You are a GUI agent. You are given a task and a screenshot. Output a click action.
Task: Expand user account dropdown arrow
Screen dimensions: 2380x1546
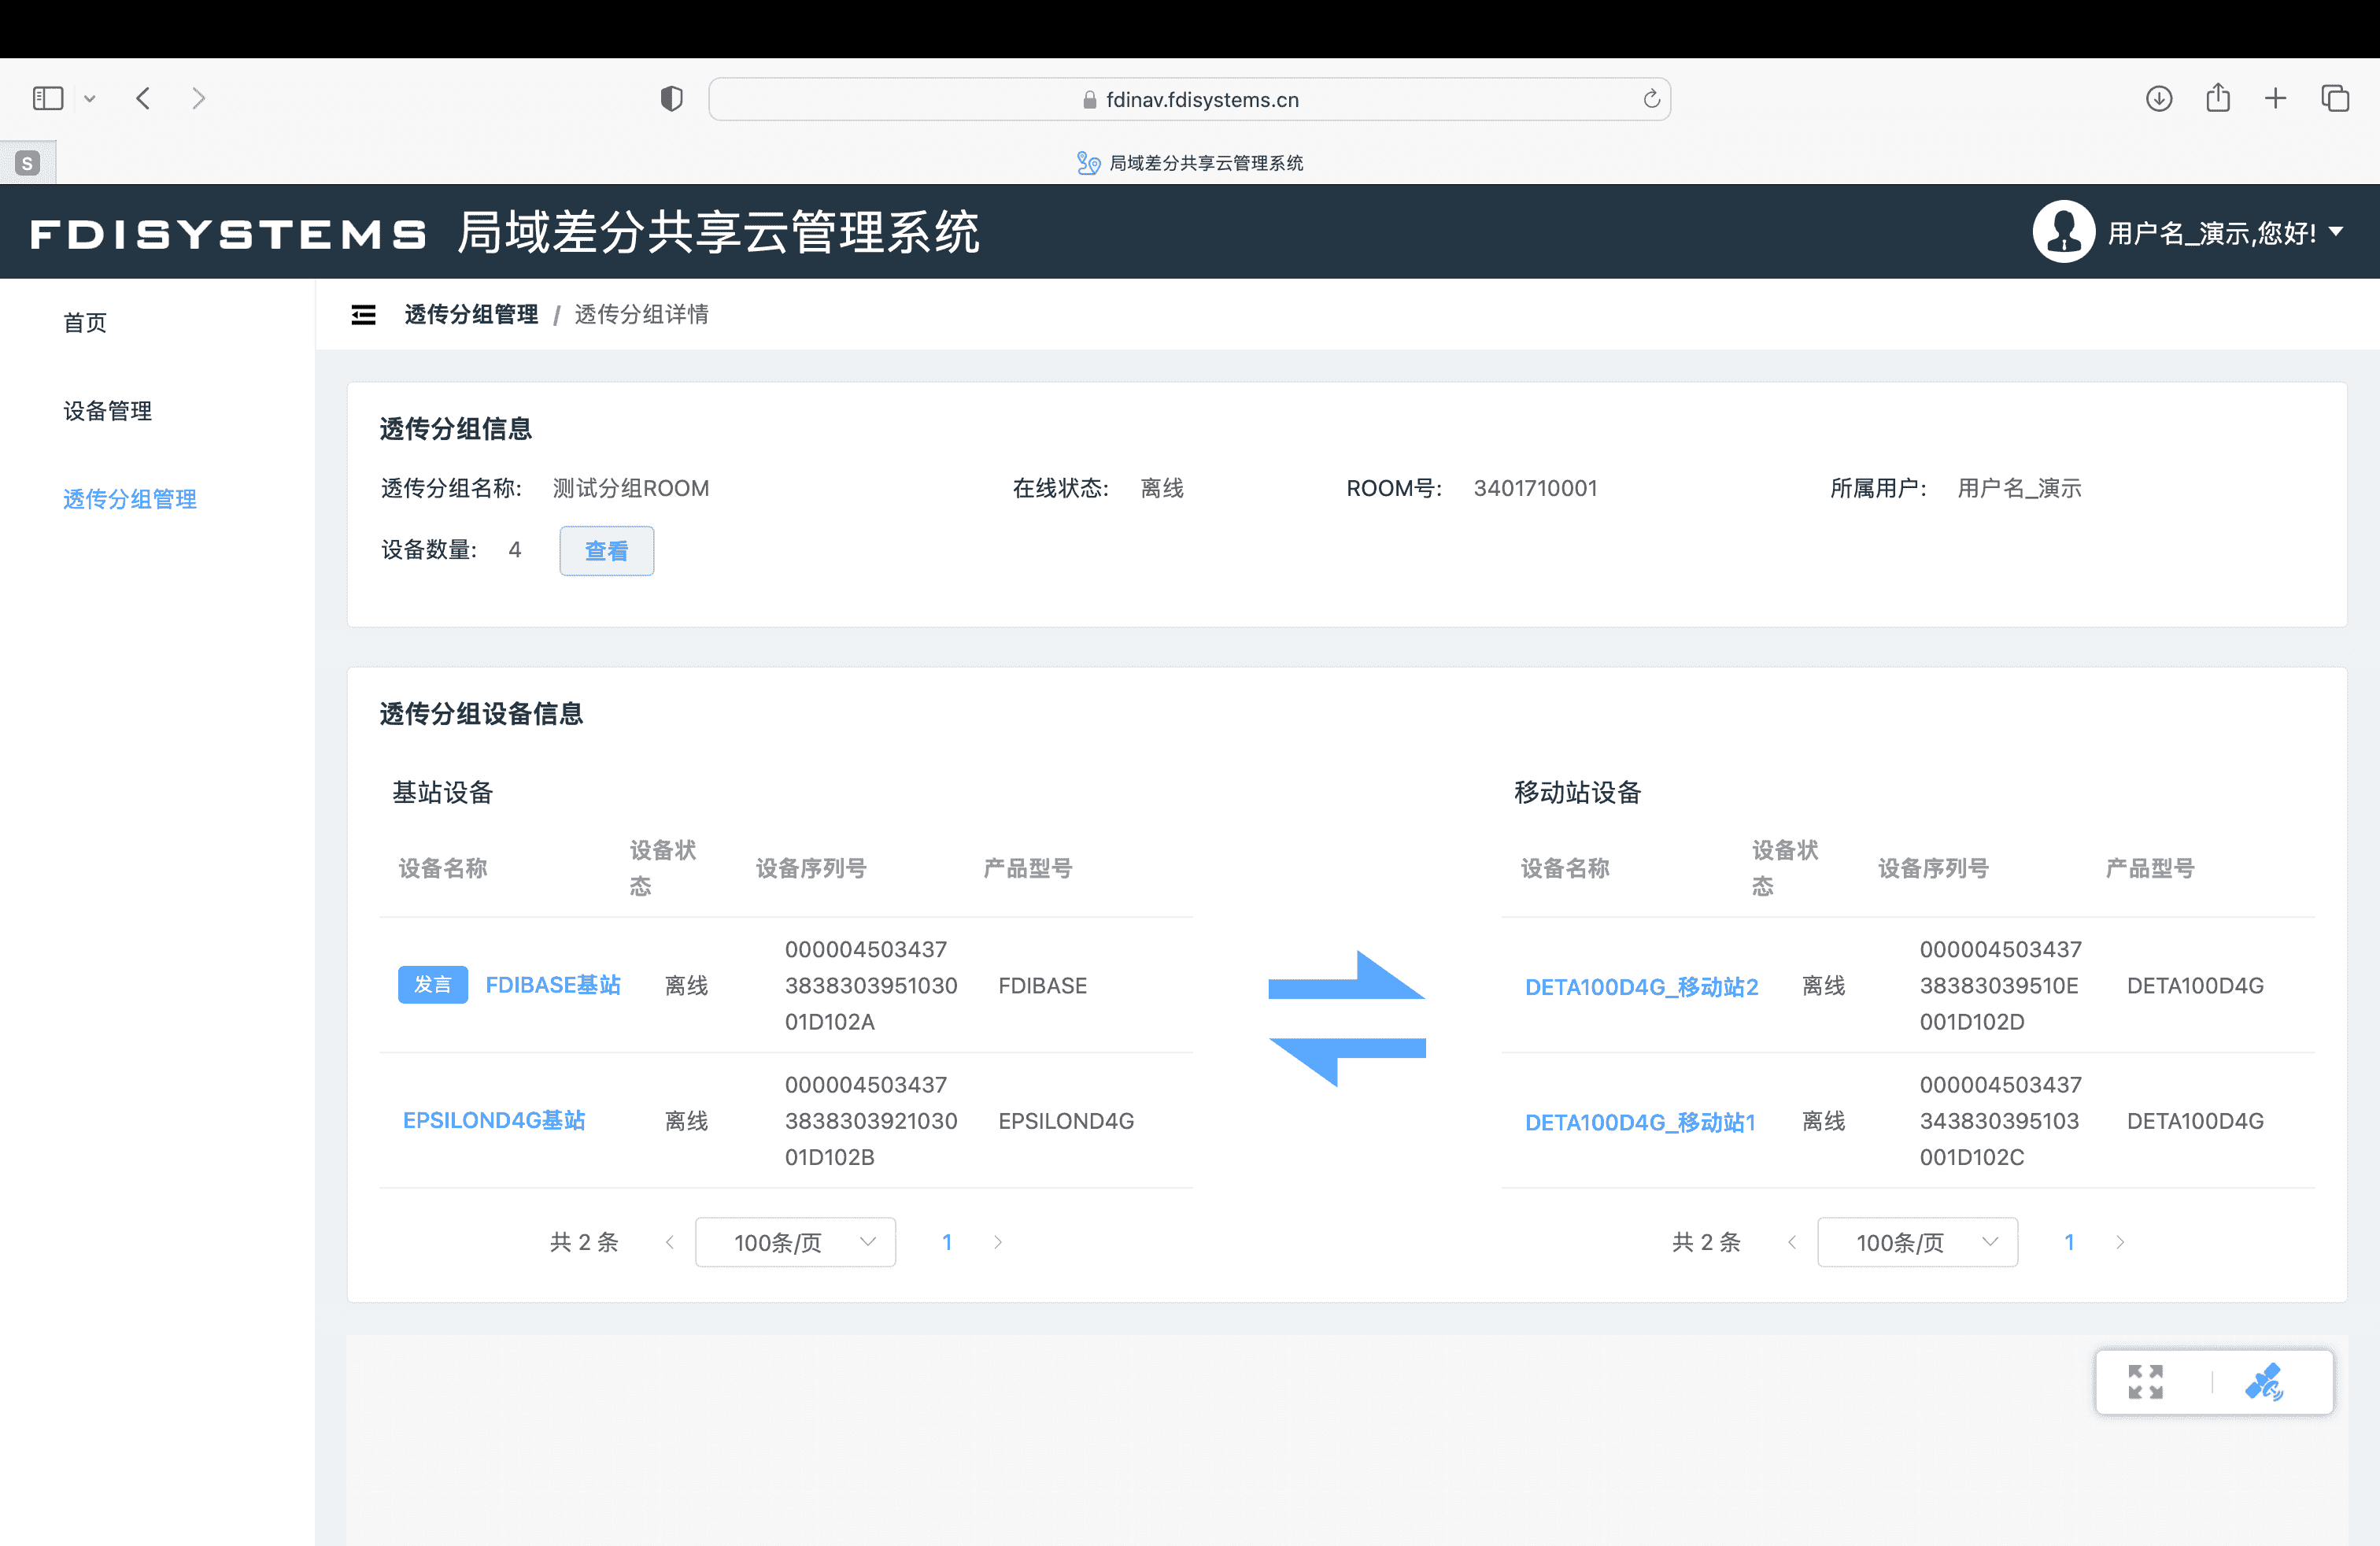[x=2337, y=232]
